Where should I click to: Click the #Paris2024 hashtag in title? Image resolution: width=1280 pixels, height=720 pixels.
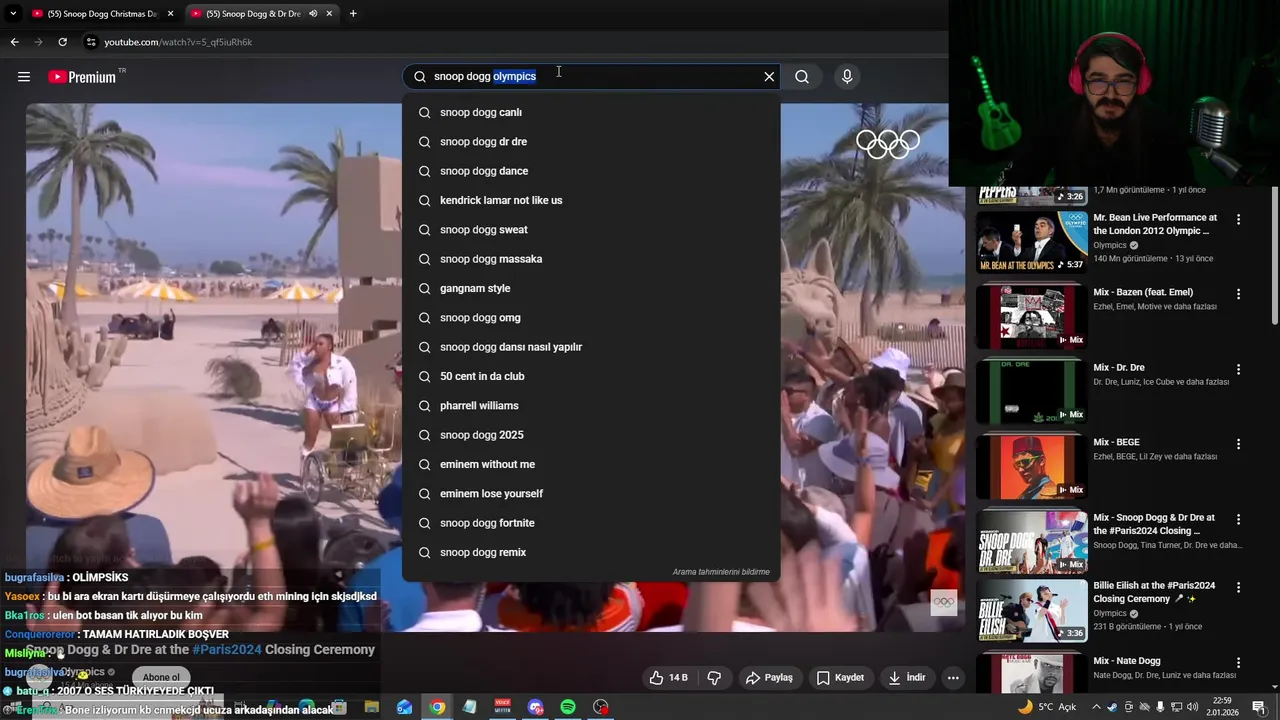(x=227, y=650)
